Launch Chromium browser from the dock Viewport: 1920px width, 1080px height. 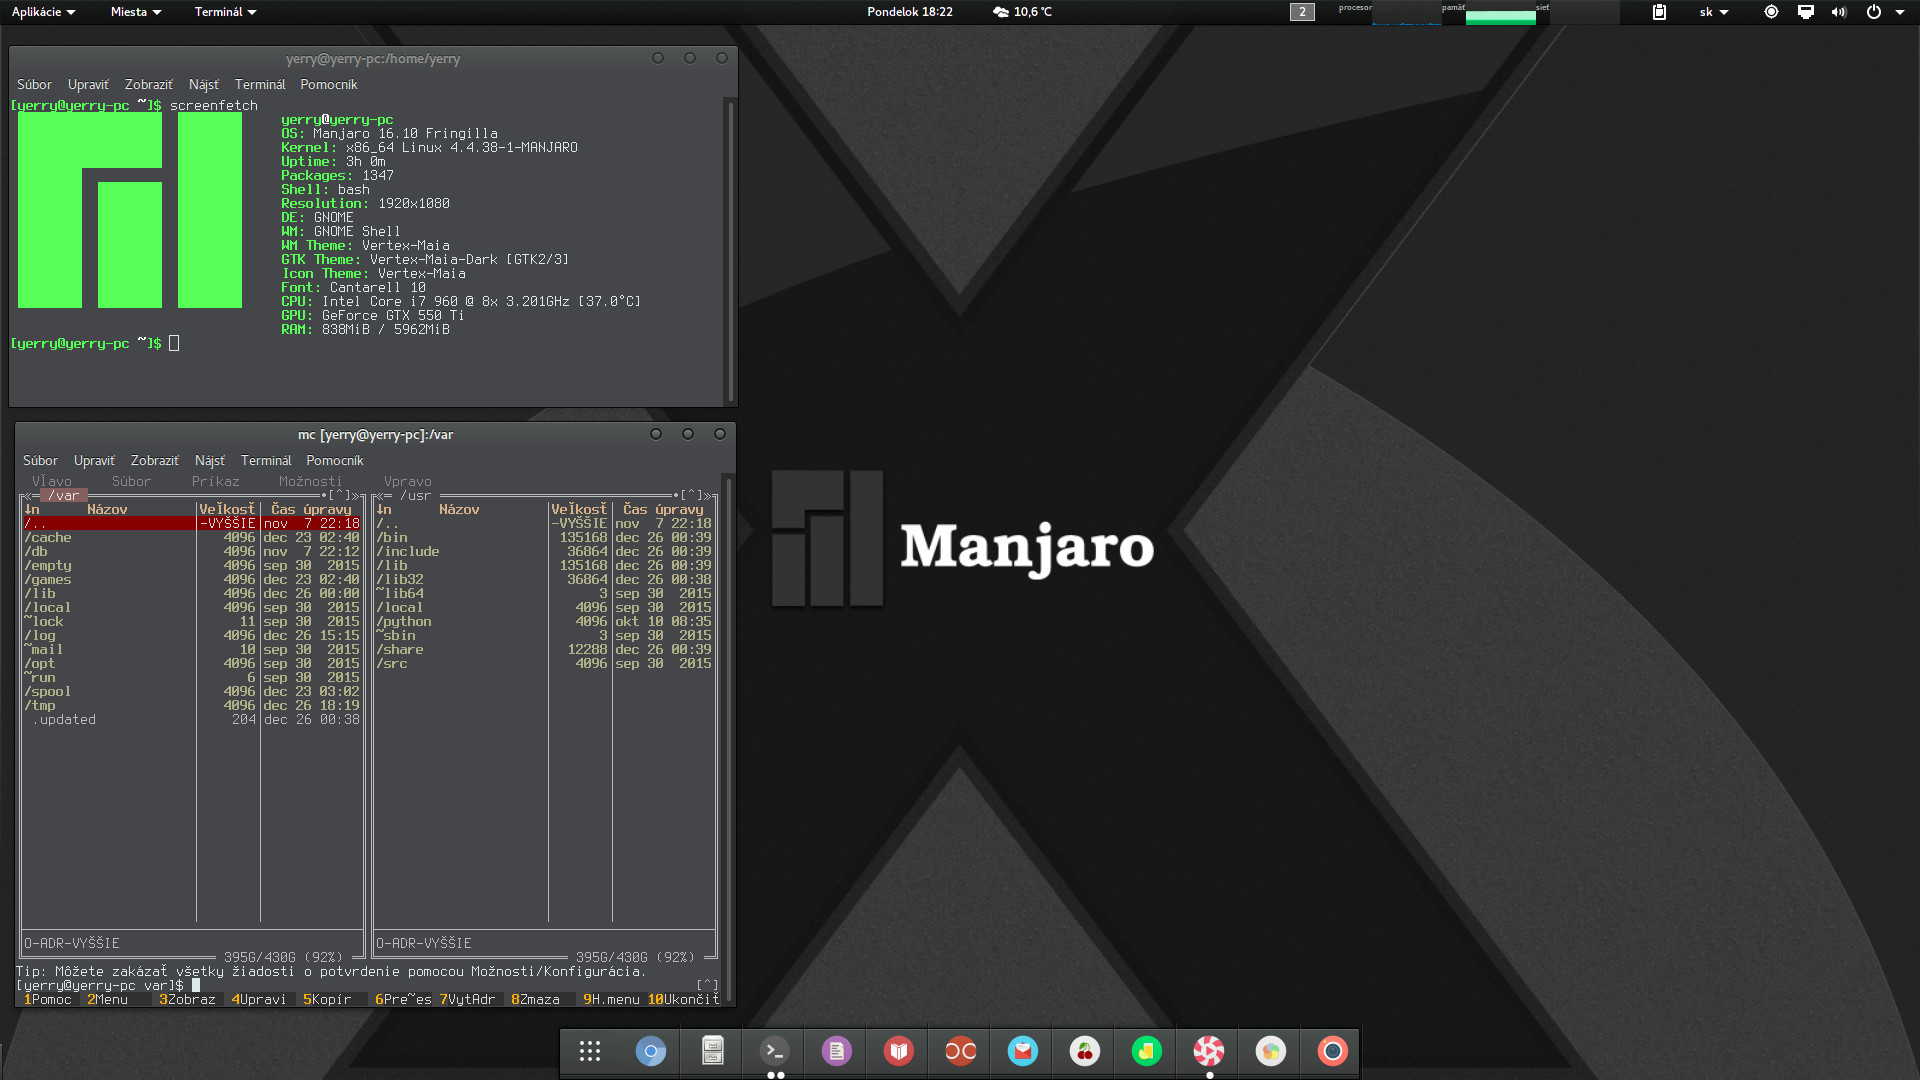tap(651, 1051)
